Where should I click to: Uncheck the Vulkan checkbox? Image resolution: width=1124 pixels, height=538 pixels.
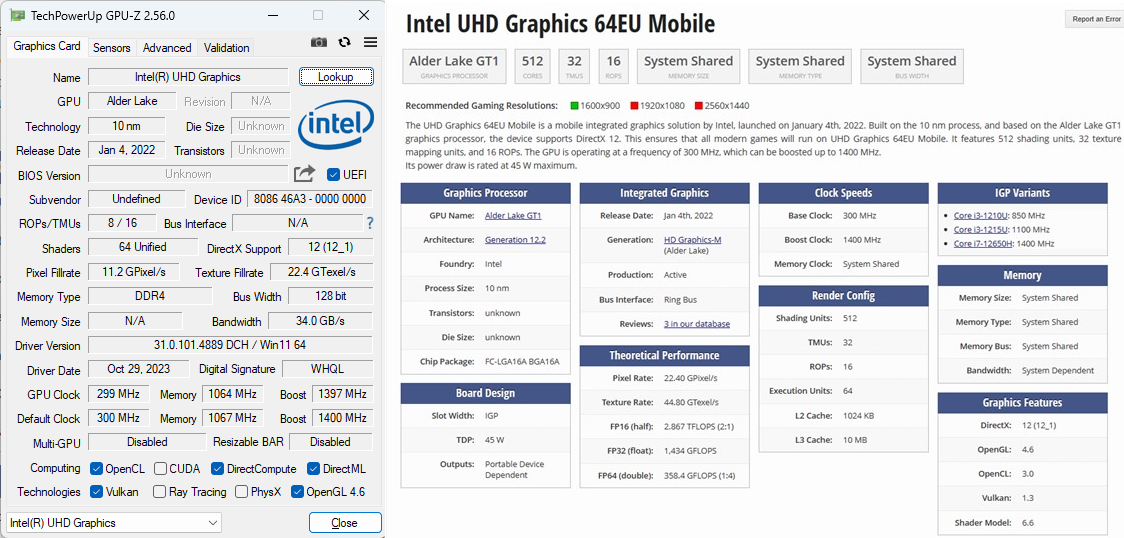(x=97, y=492)
